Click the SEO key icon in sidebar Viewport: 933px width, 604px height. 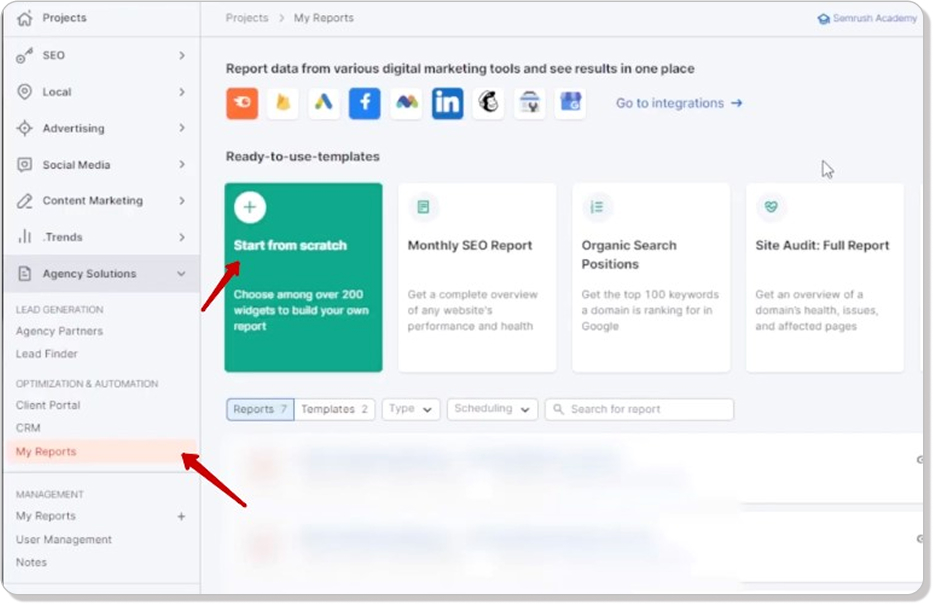click(24, 55)
